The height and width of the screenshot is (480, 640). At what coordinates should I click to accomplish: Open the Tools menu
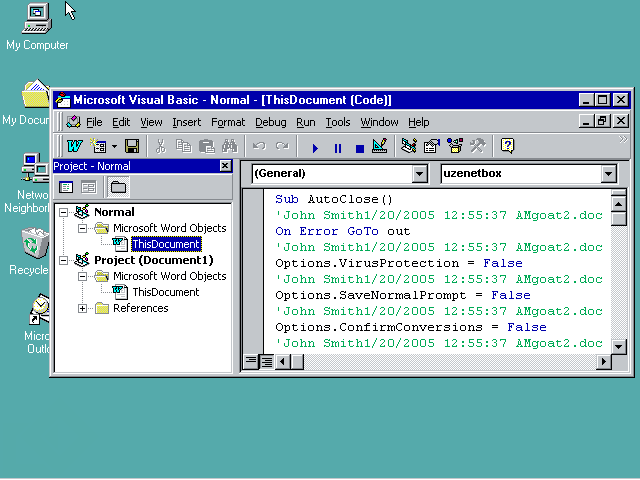(338, 122)
